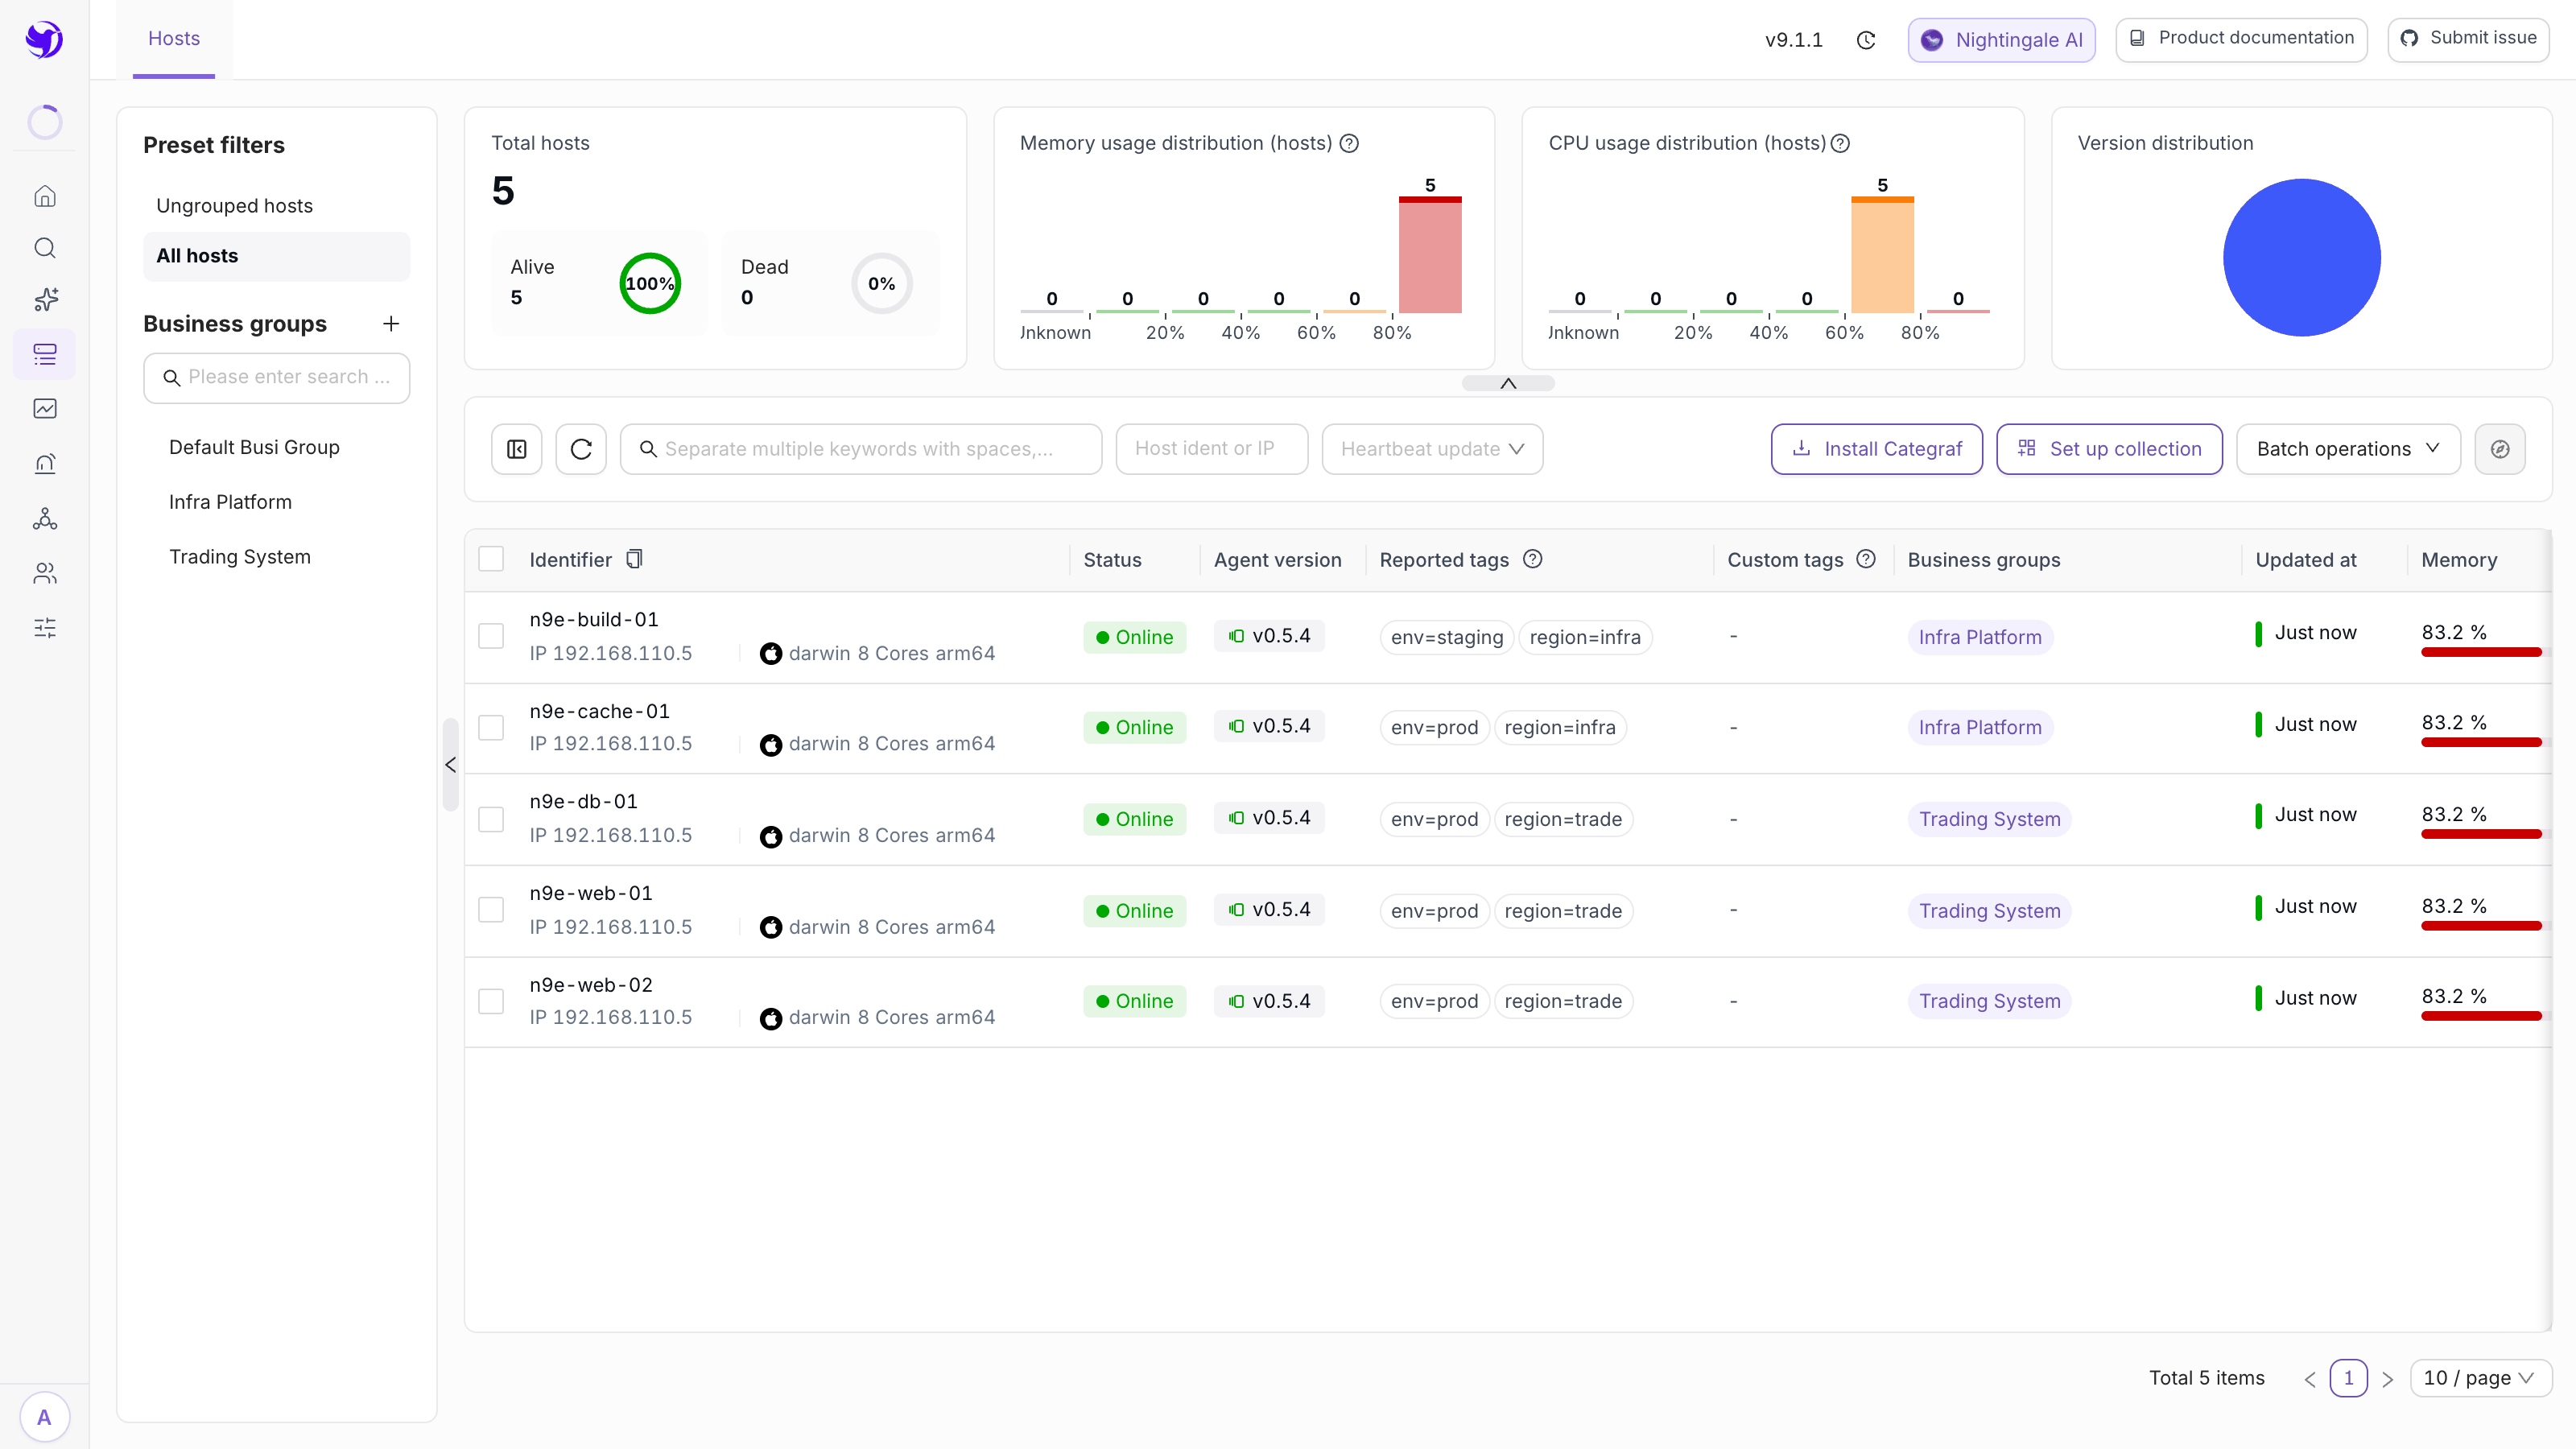Show the Reported tags help tooltip
Viewport: 2576px width, 1449px height.
point(1533,559)
